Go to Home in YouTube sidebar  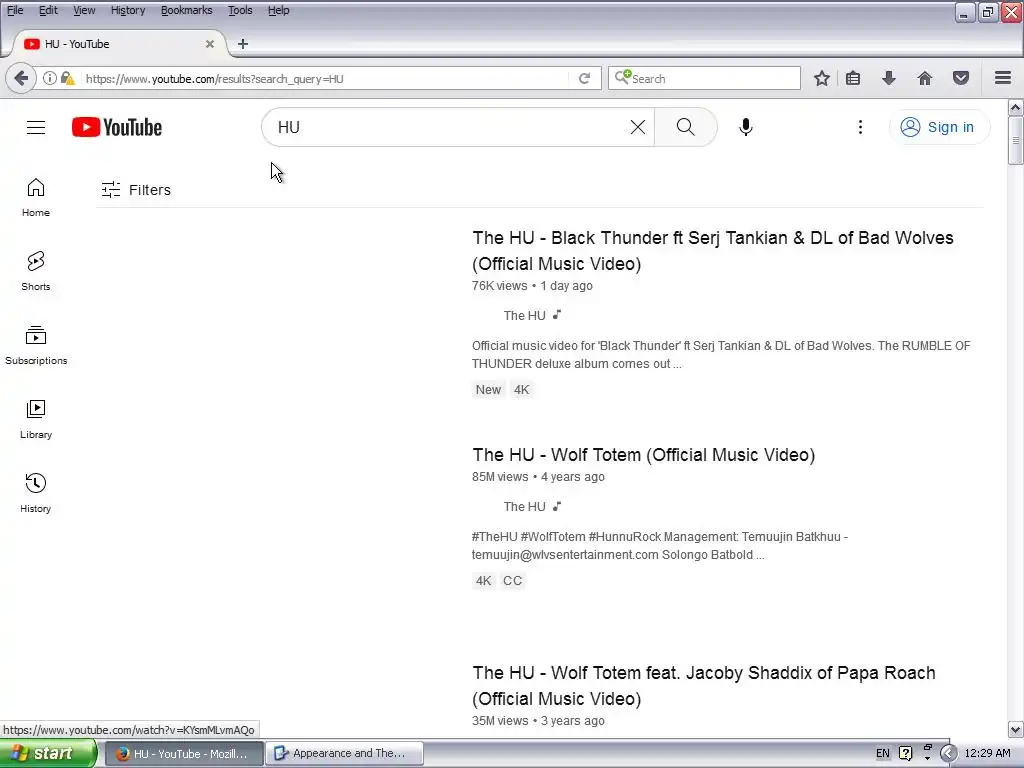point(36,197)
